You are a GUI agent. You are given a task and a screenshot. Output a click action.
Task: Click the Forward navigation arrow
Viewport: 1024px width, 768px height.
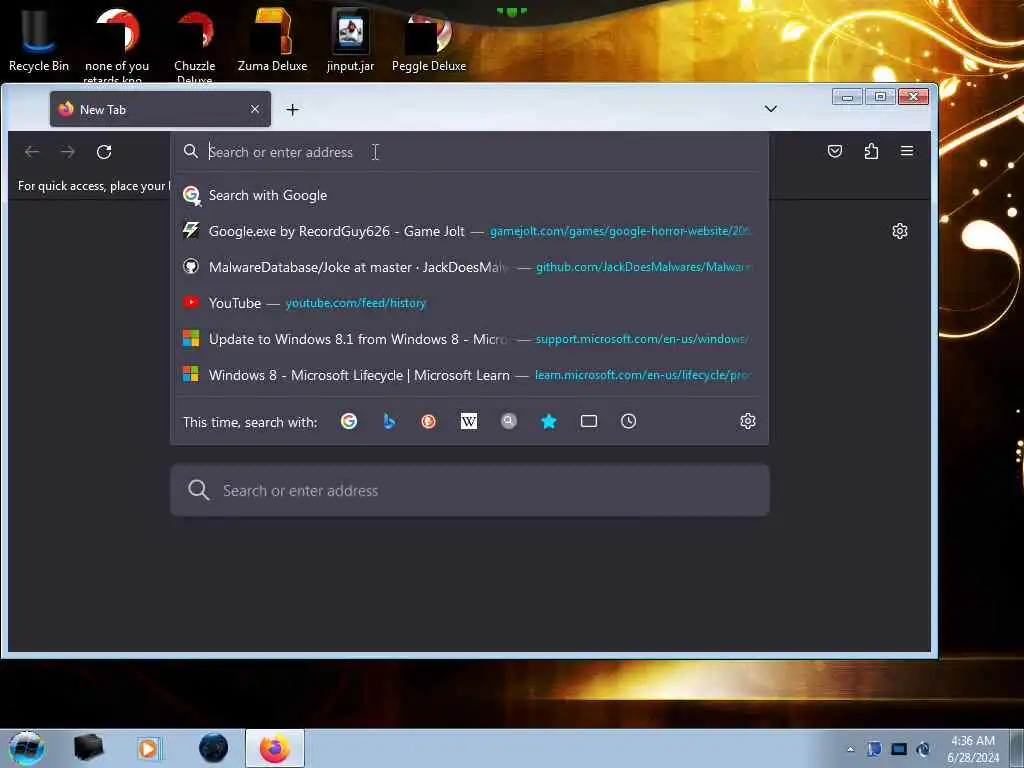pos(68,152)
